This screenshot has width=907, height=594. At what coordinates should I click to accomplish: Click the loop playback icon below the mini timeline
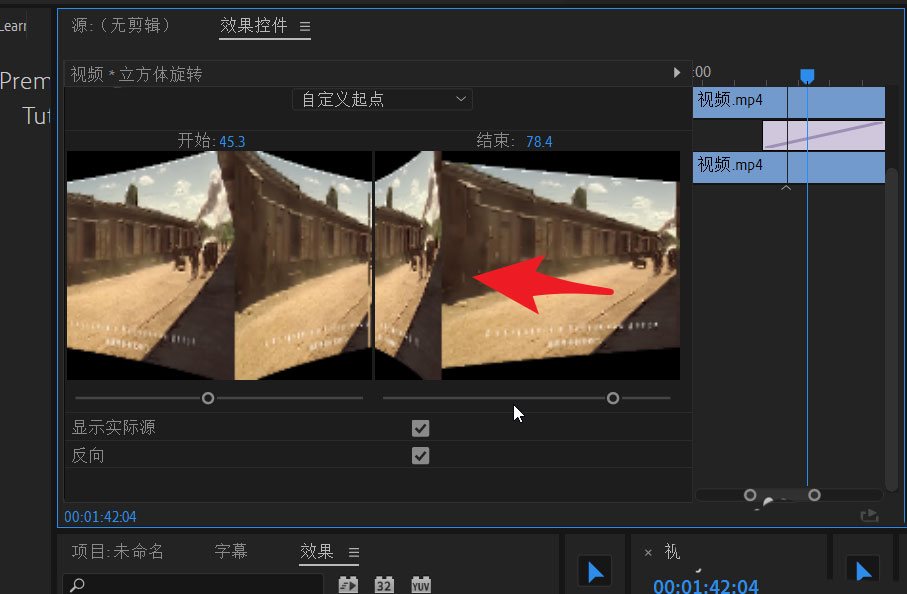click(x=870, y=516)
